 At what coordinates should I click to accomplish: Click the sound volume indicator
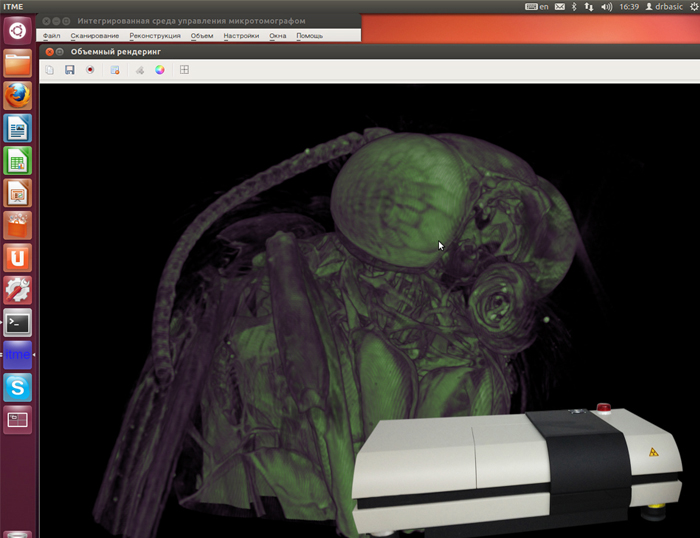[x=606, y=7]
